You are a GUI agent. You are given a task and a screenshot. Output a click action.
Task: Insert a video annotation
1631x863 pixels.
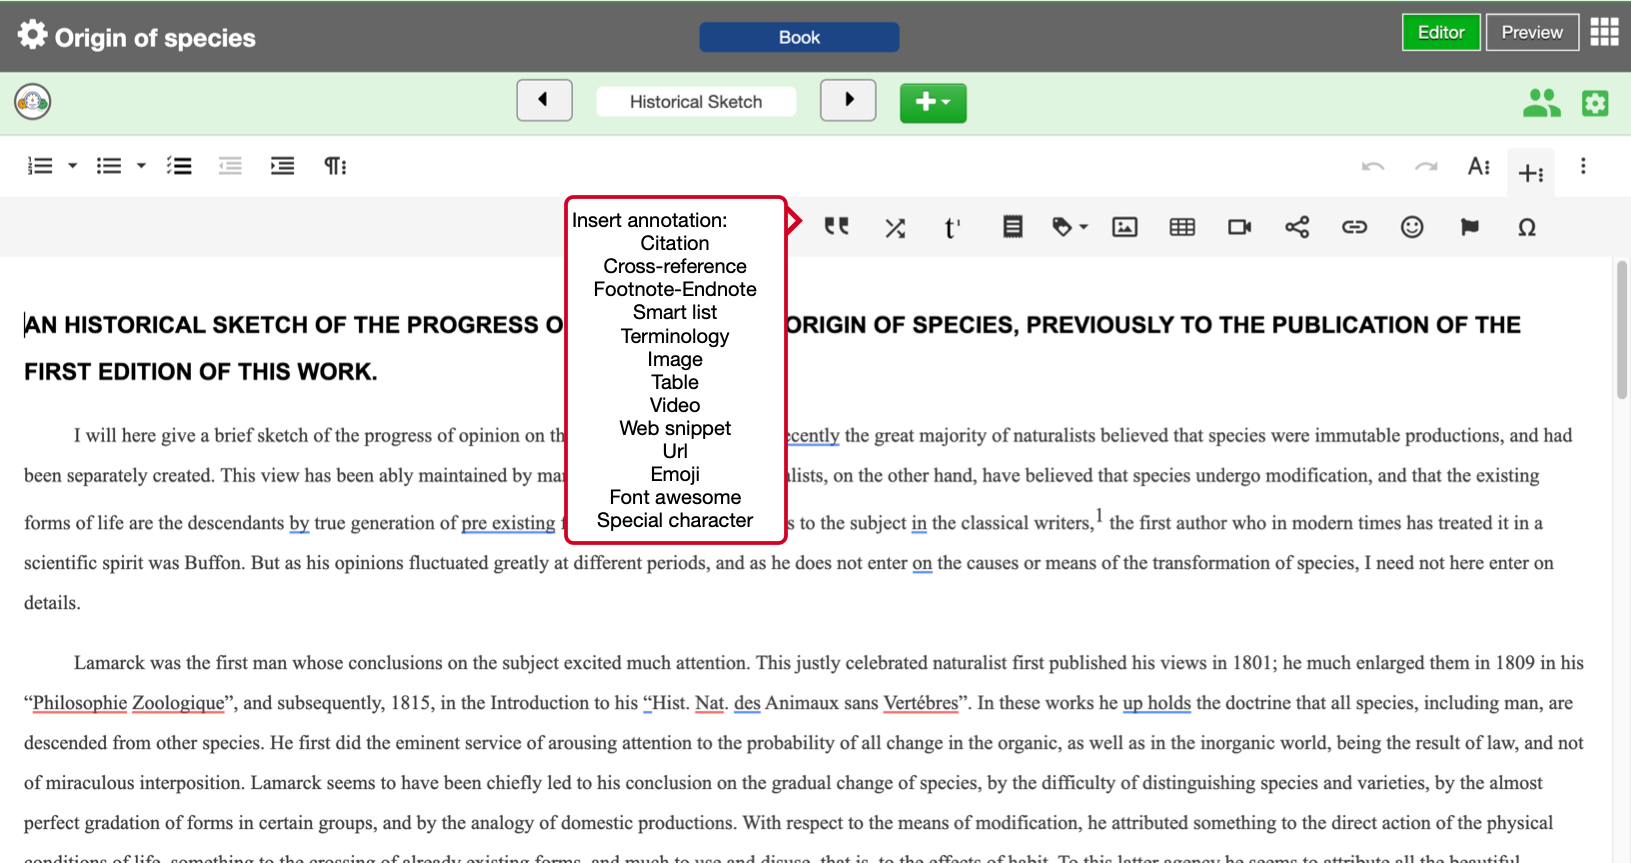tap(1240, 227)
